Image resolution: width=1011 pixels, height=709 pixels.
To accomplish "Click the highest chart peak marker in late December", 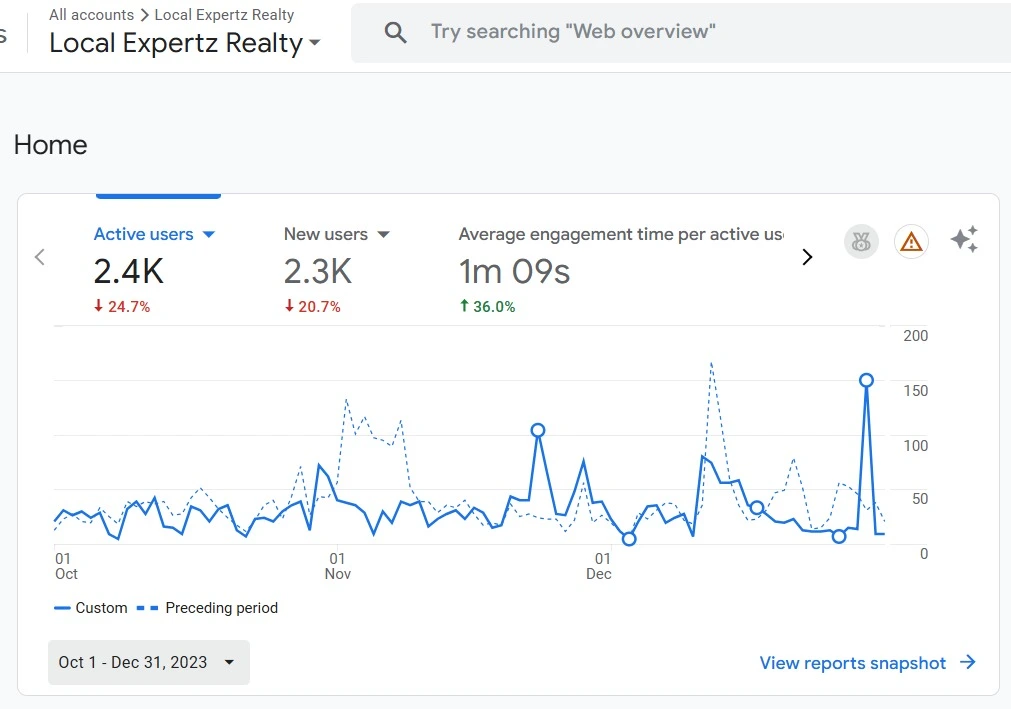I will [866, 380].
